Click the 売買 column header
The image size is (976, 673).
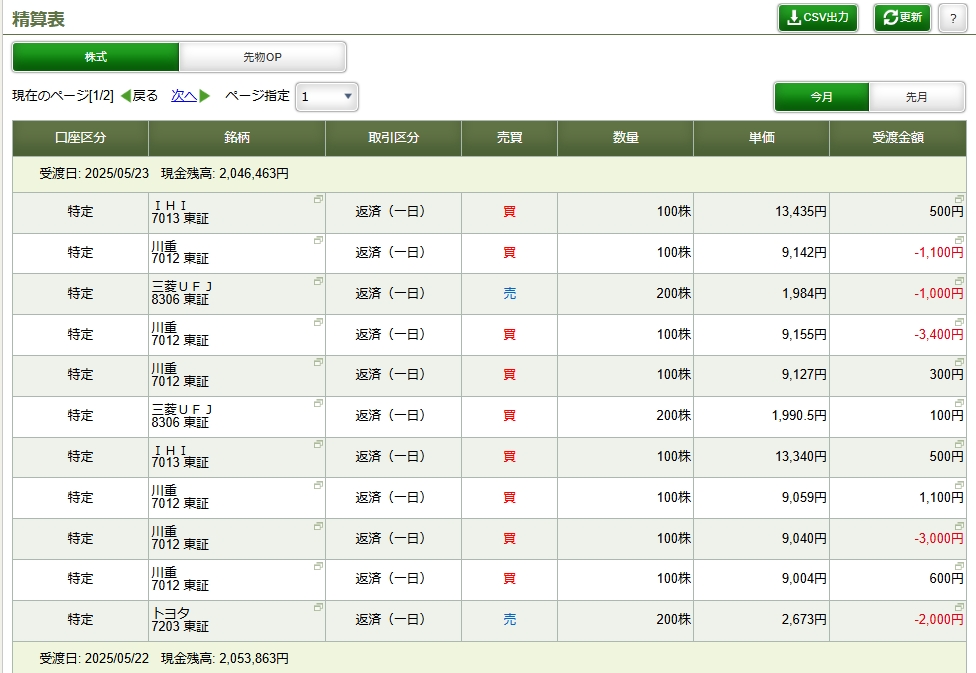pos(509,138)
